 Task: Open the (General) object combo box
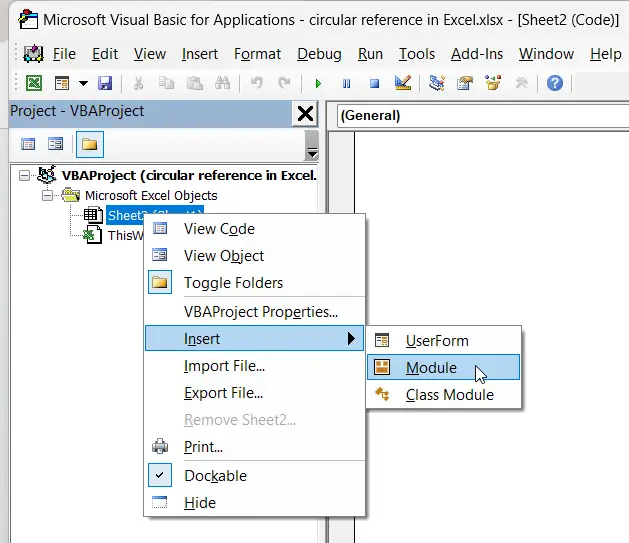(483, 115)
